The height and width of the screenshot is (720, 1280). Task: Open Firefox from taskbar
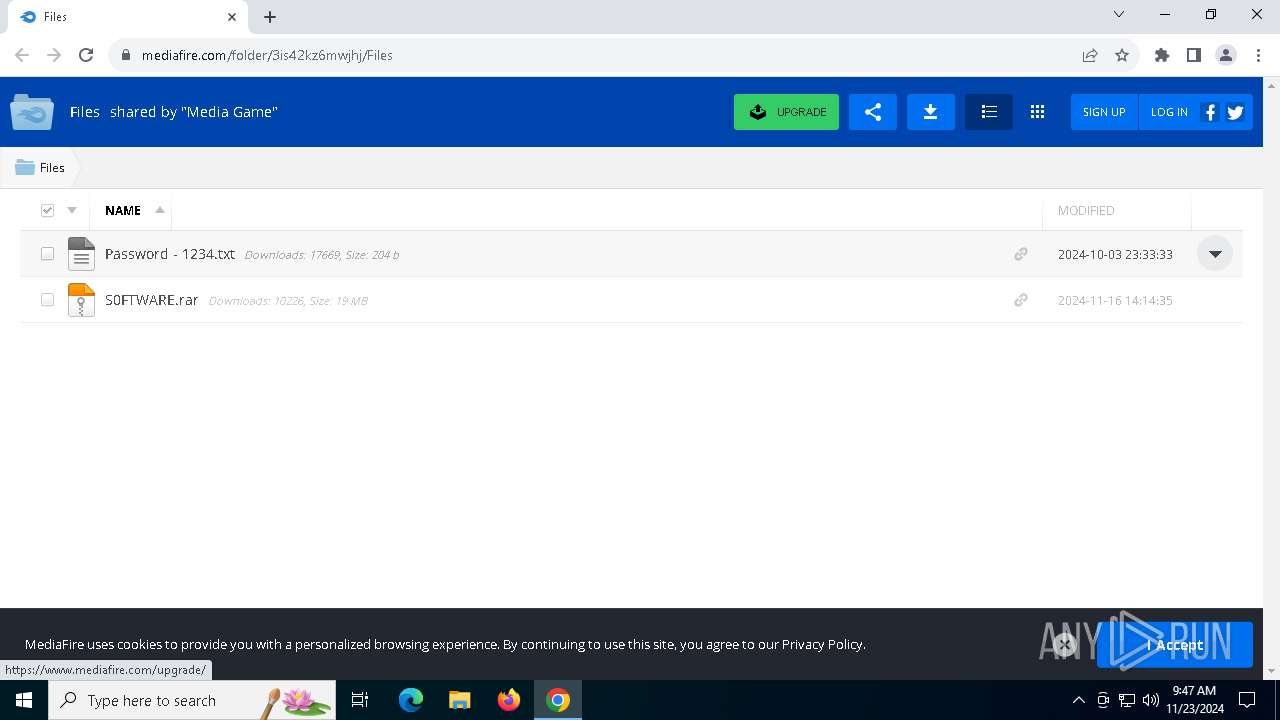coord(509,700)
